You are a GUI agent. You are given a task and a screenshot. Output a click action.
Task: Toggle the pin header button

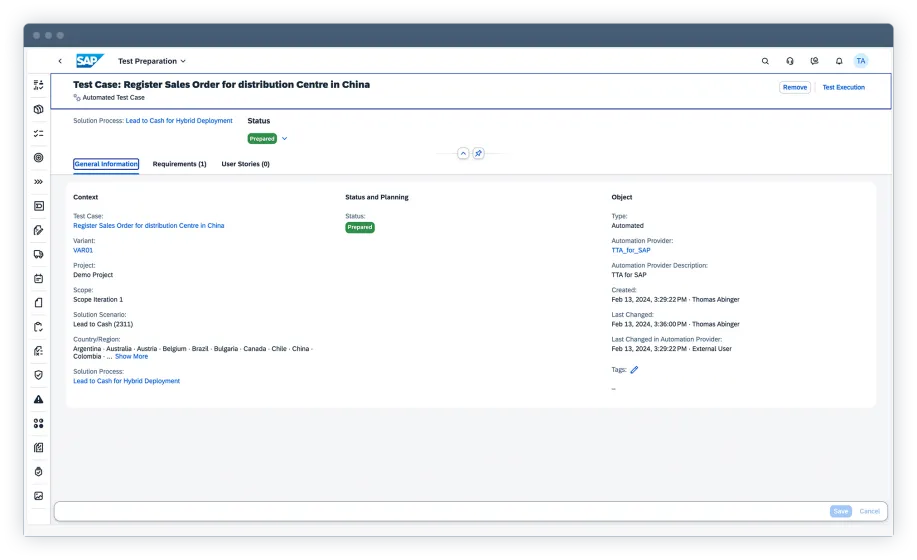tap(478, 153)
